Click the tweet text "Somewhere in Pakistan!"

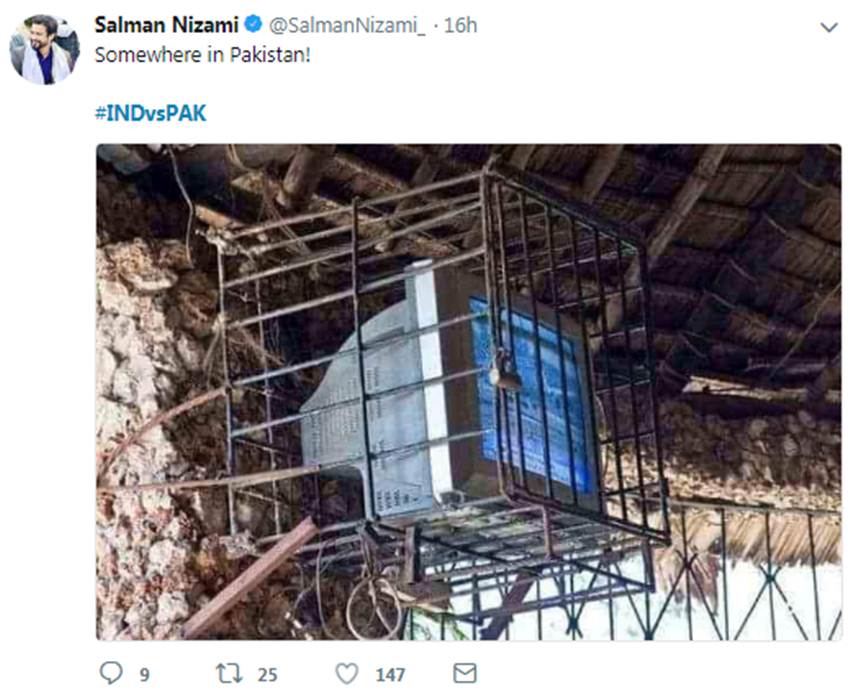pos(202,54)
